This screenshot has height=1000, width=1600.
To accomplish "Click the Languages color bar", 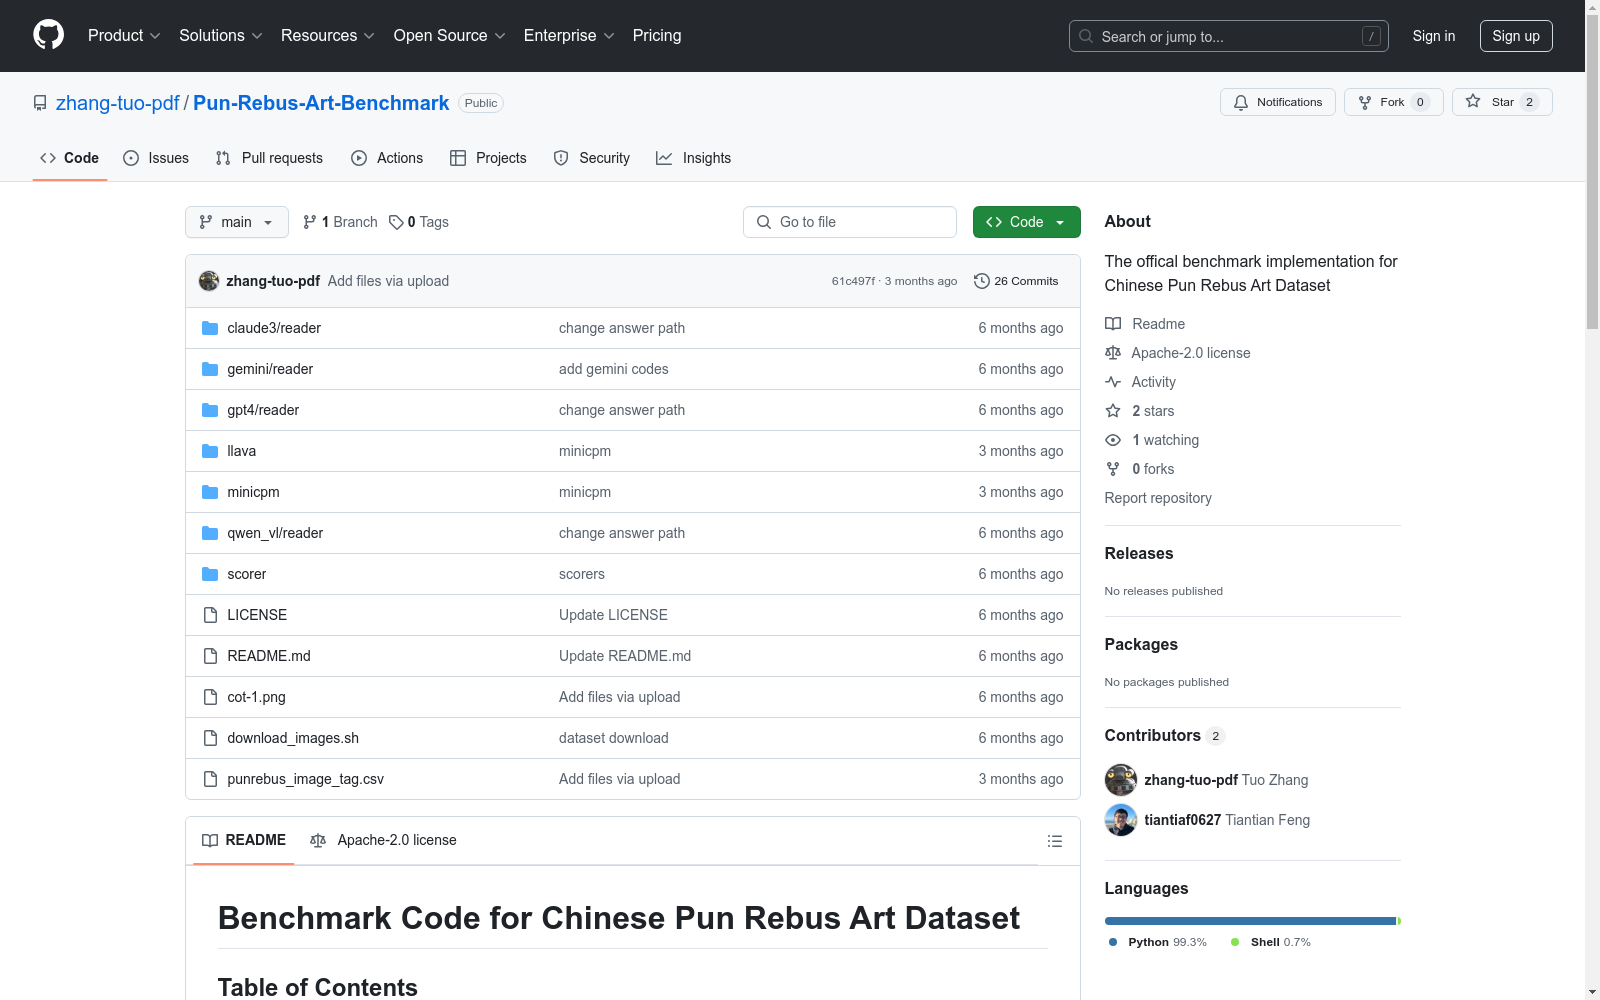I will coord(1250,921).
